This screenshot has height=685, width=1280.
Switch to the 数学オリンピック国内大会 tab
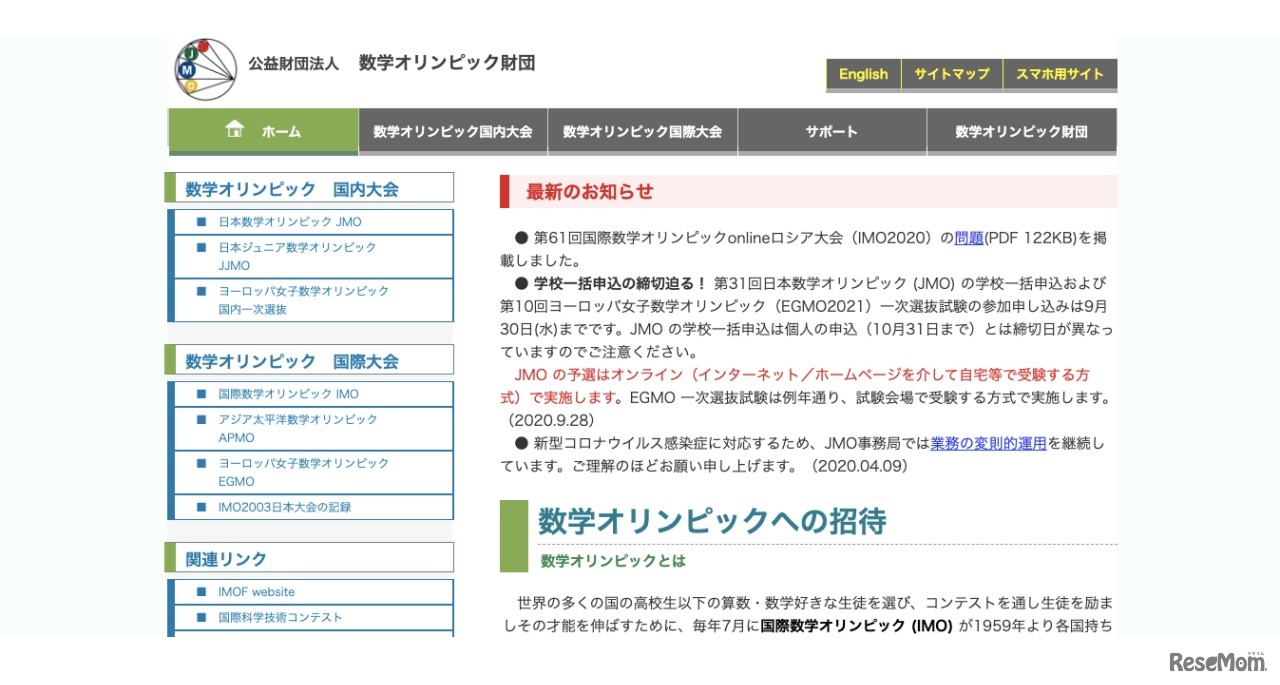452,131
